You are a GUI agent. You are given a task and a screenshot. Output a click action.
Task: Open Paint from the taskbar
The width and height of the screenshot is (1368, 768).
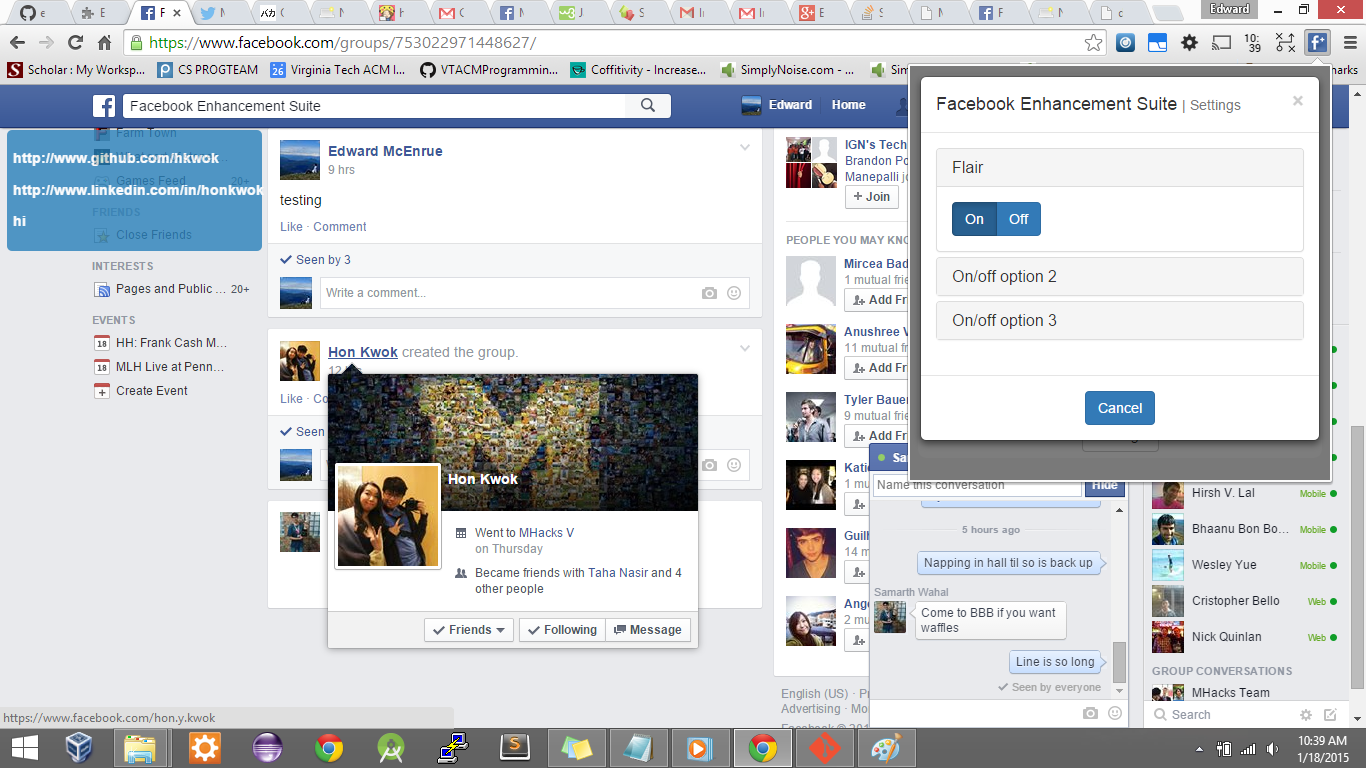tap(887, 748)
